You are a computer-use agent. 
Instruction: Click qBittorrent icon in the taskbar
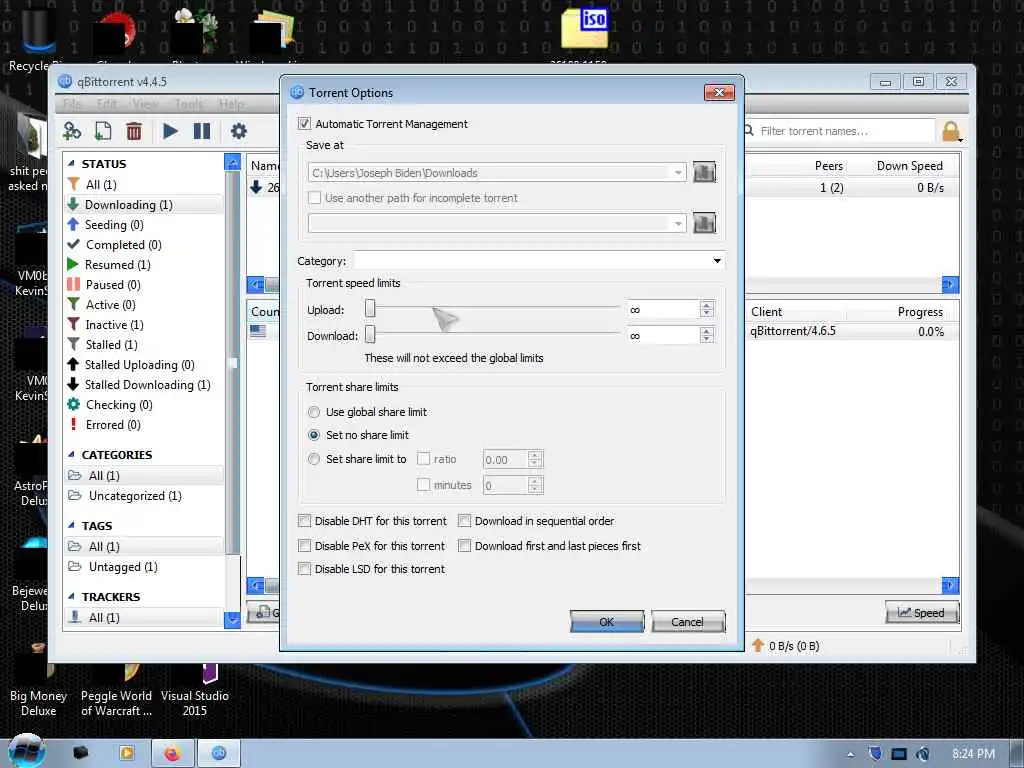219,754
